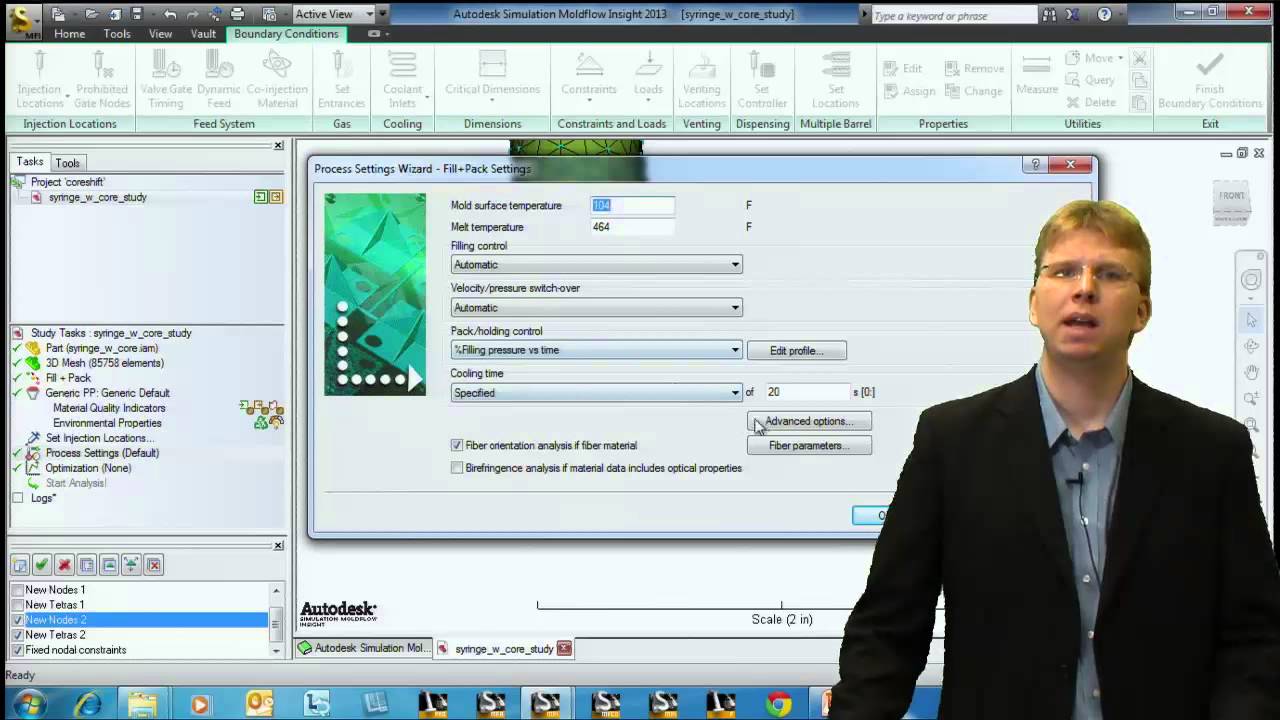Click Internet Explorer icon in taskbar
The height and width of the screenshot is (720, 1280).
[x=87, y=704]
